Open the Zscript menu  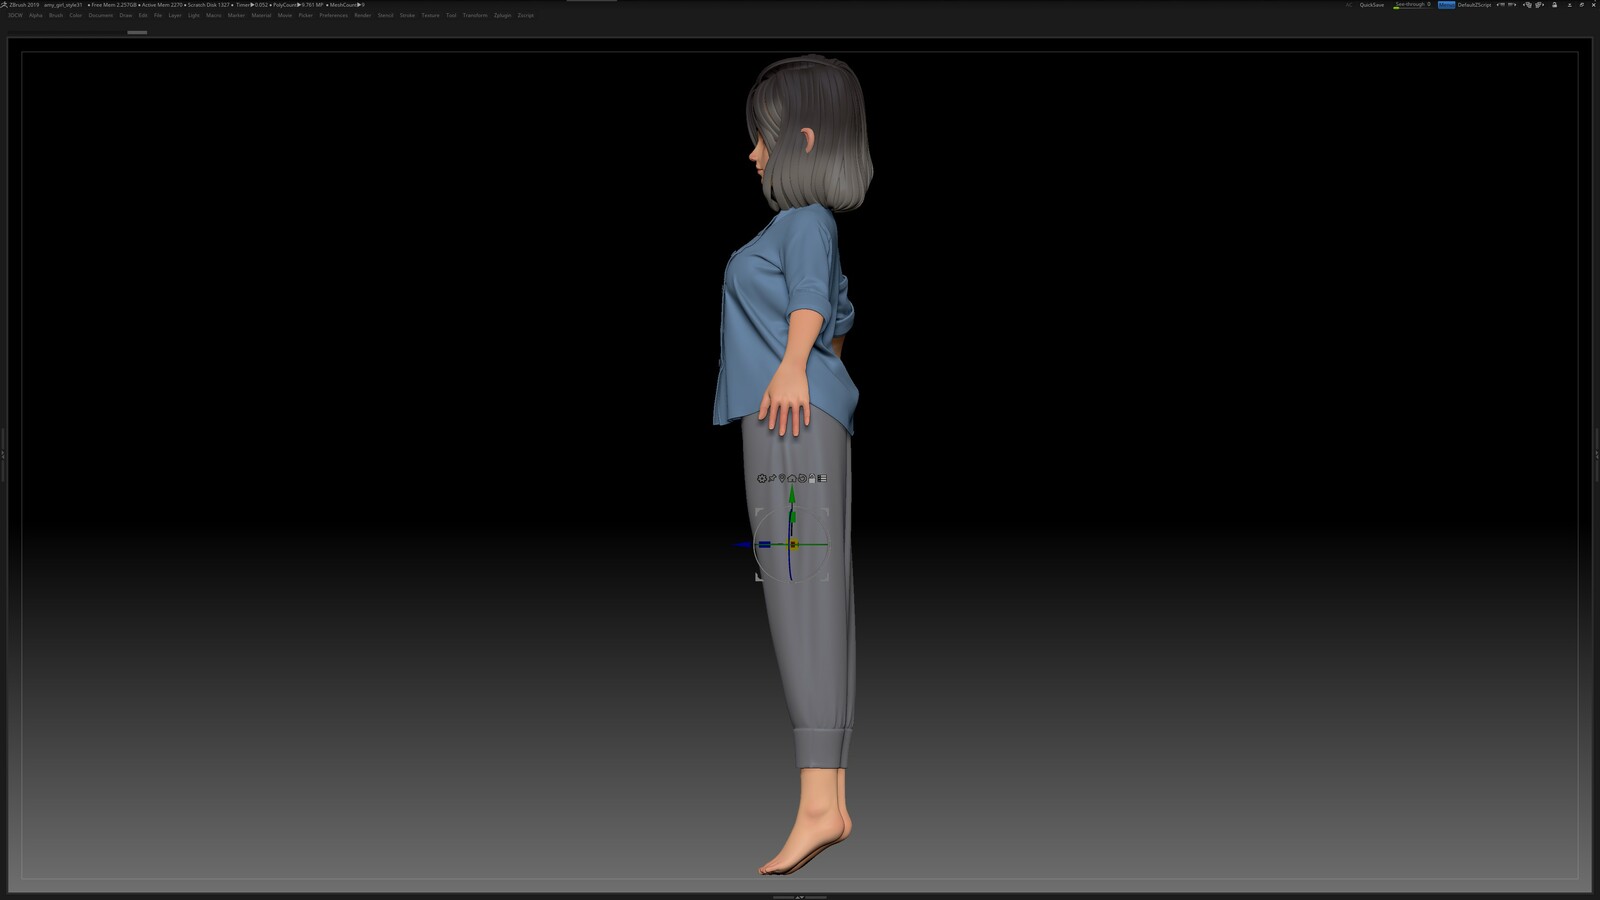(x=526, y=15)
